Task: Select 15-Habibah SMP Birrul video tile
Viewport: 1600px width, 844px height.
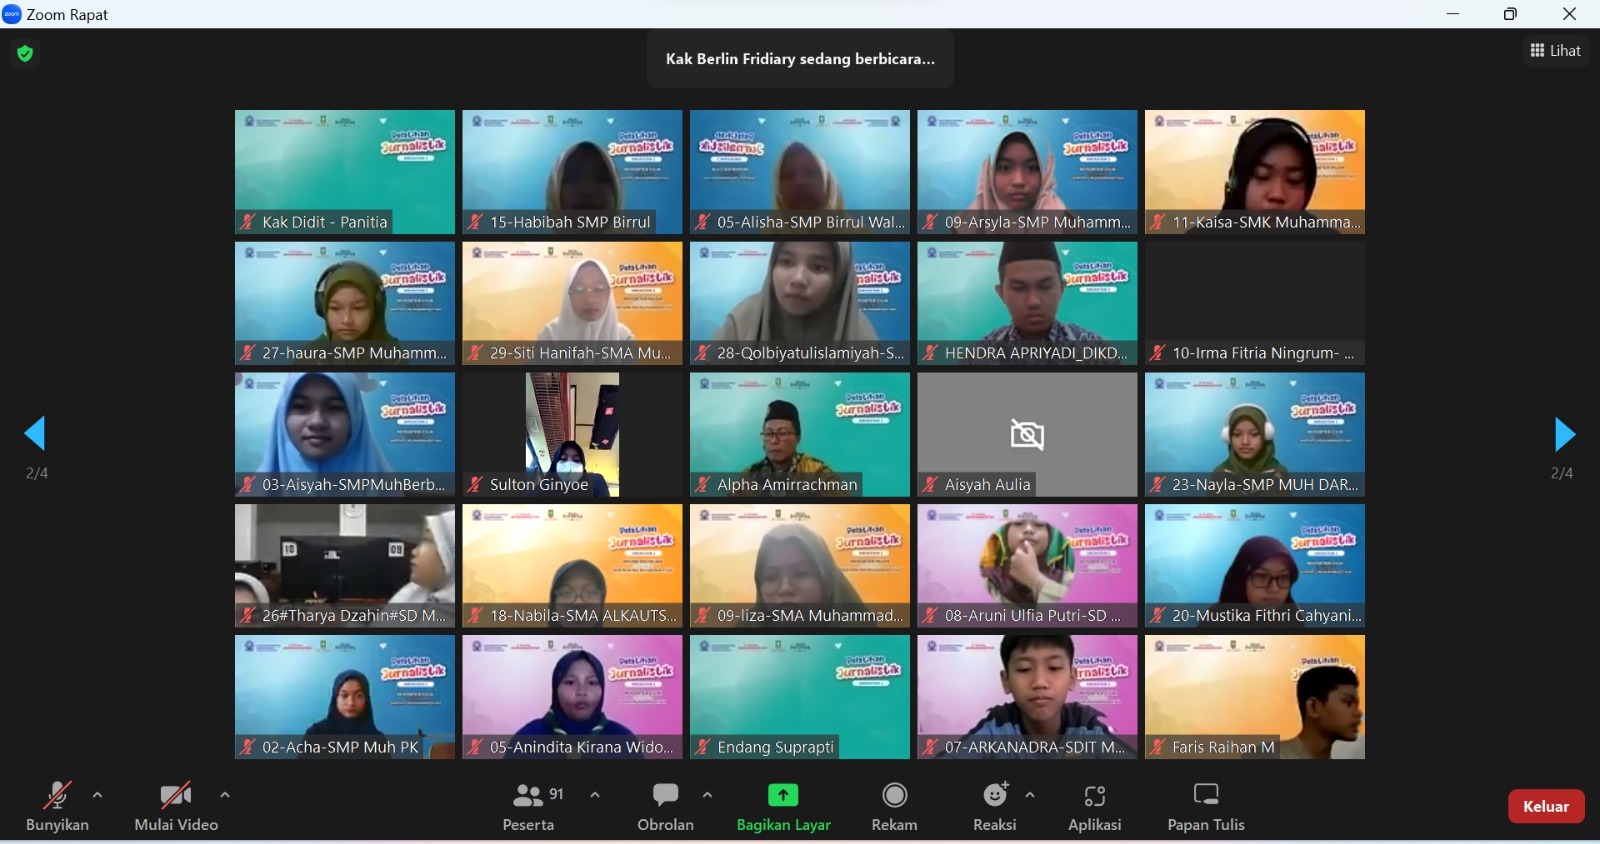Action: (x=572, y=172)
